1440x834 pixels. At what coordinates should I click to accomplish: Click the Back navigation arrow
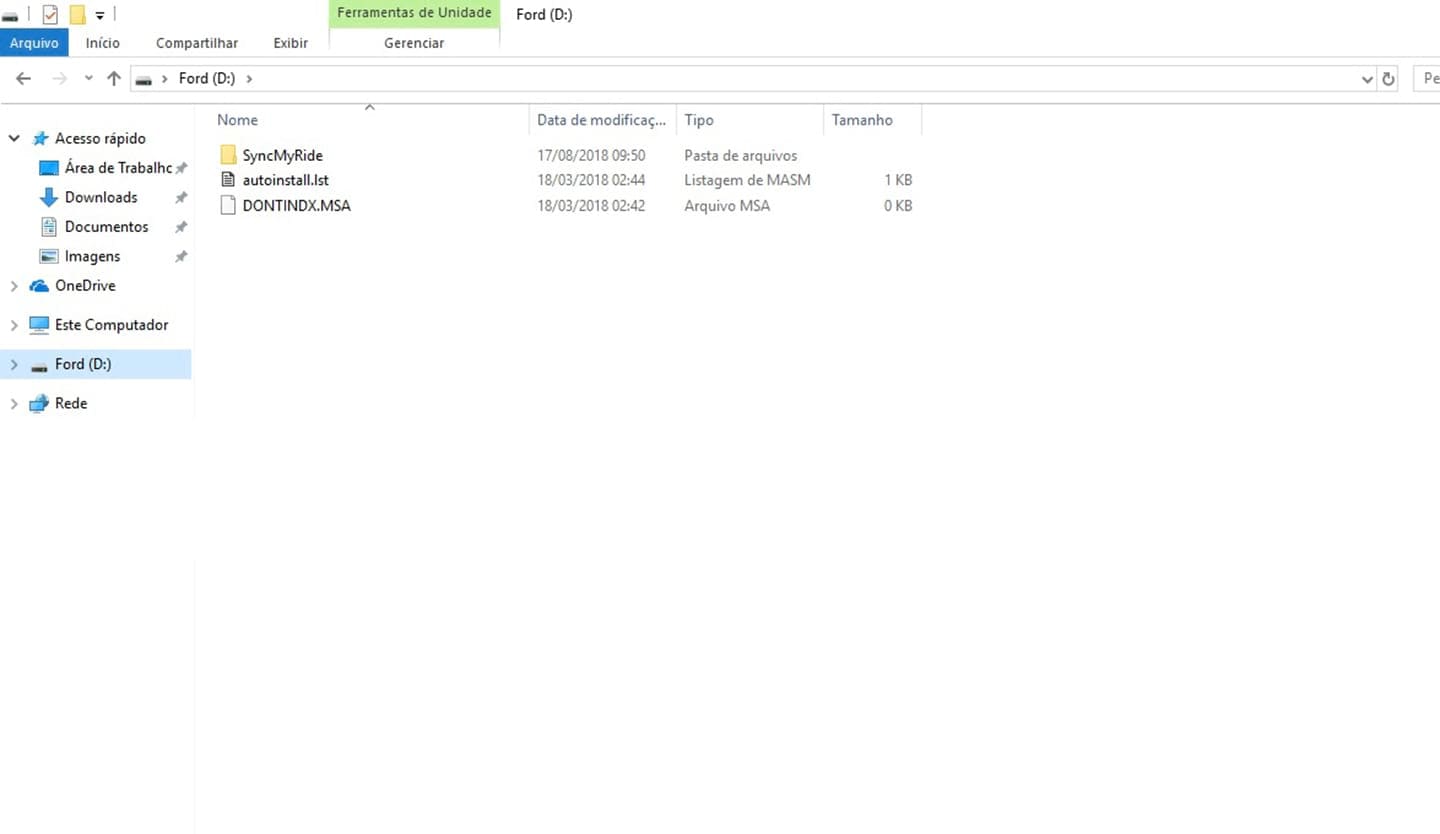click(x=24, y=79)
